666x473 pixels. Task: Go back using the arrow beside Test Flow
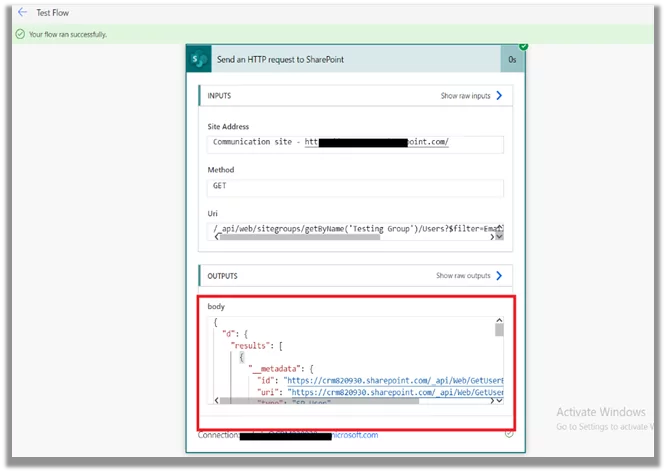pyautogui.click(x=22, y=12)
